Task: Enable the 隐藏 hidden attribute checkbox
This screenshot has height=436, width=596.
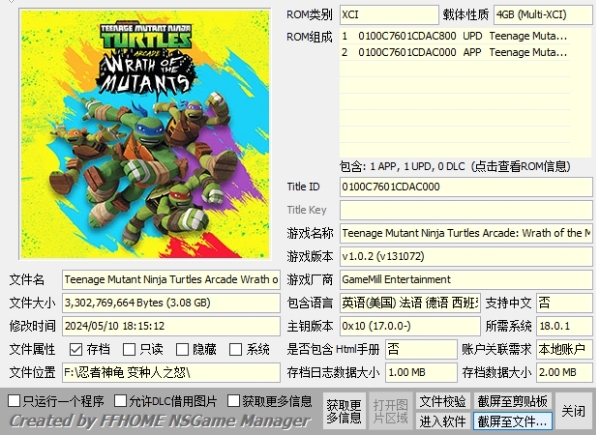Action: (x=182, y=349)
